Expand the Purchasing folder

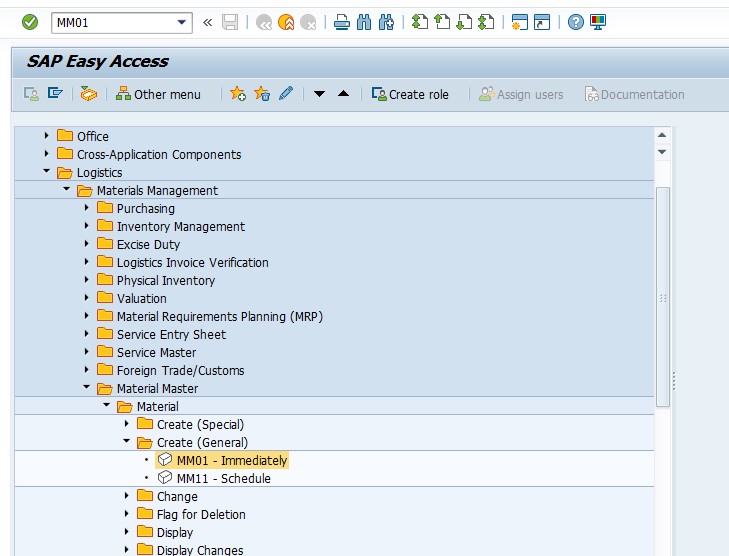tap(86, 207)
